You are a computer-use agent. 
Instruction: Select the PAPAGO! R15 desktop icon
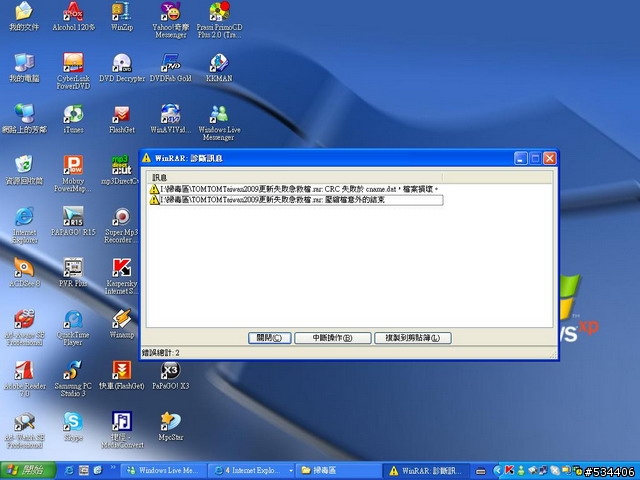coord(73,222)
